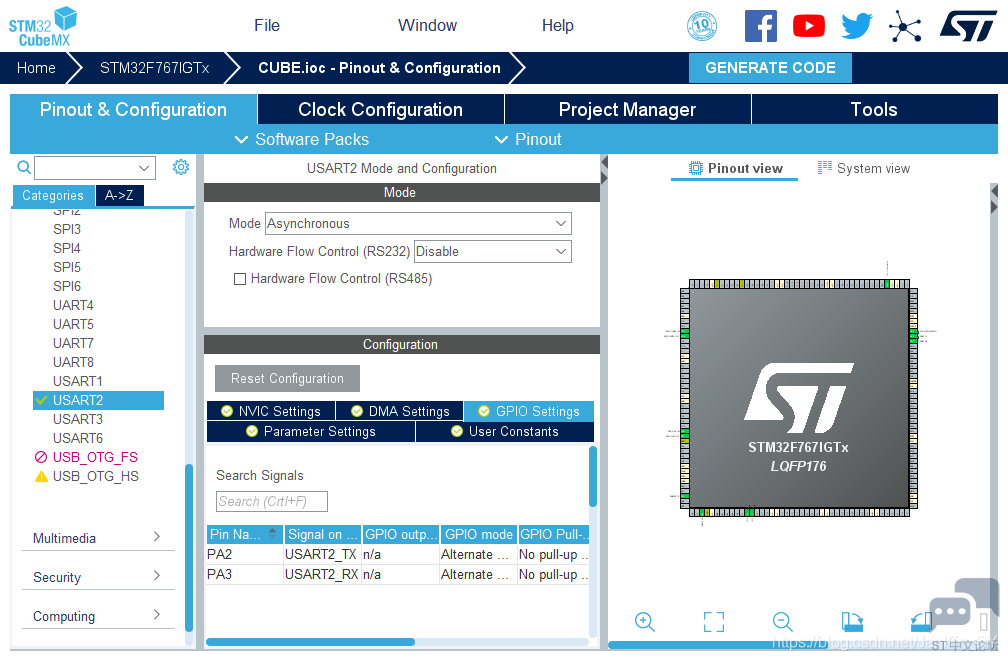Screen dimensions: 1008x661
Task: Select USART3 in the peripheral list
Action: 78,419
